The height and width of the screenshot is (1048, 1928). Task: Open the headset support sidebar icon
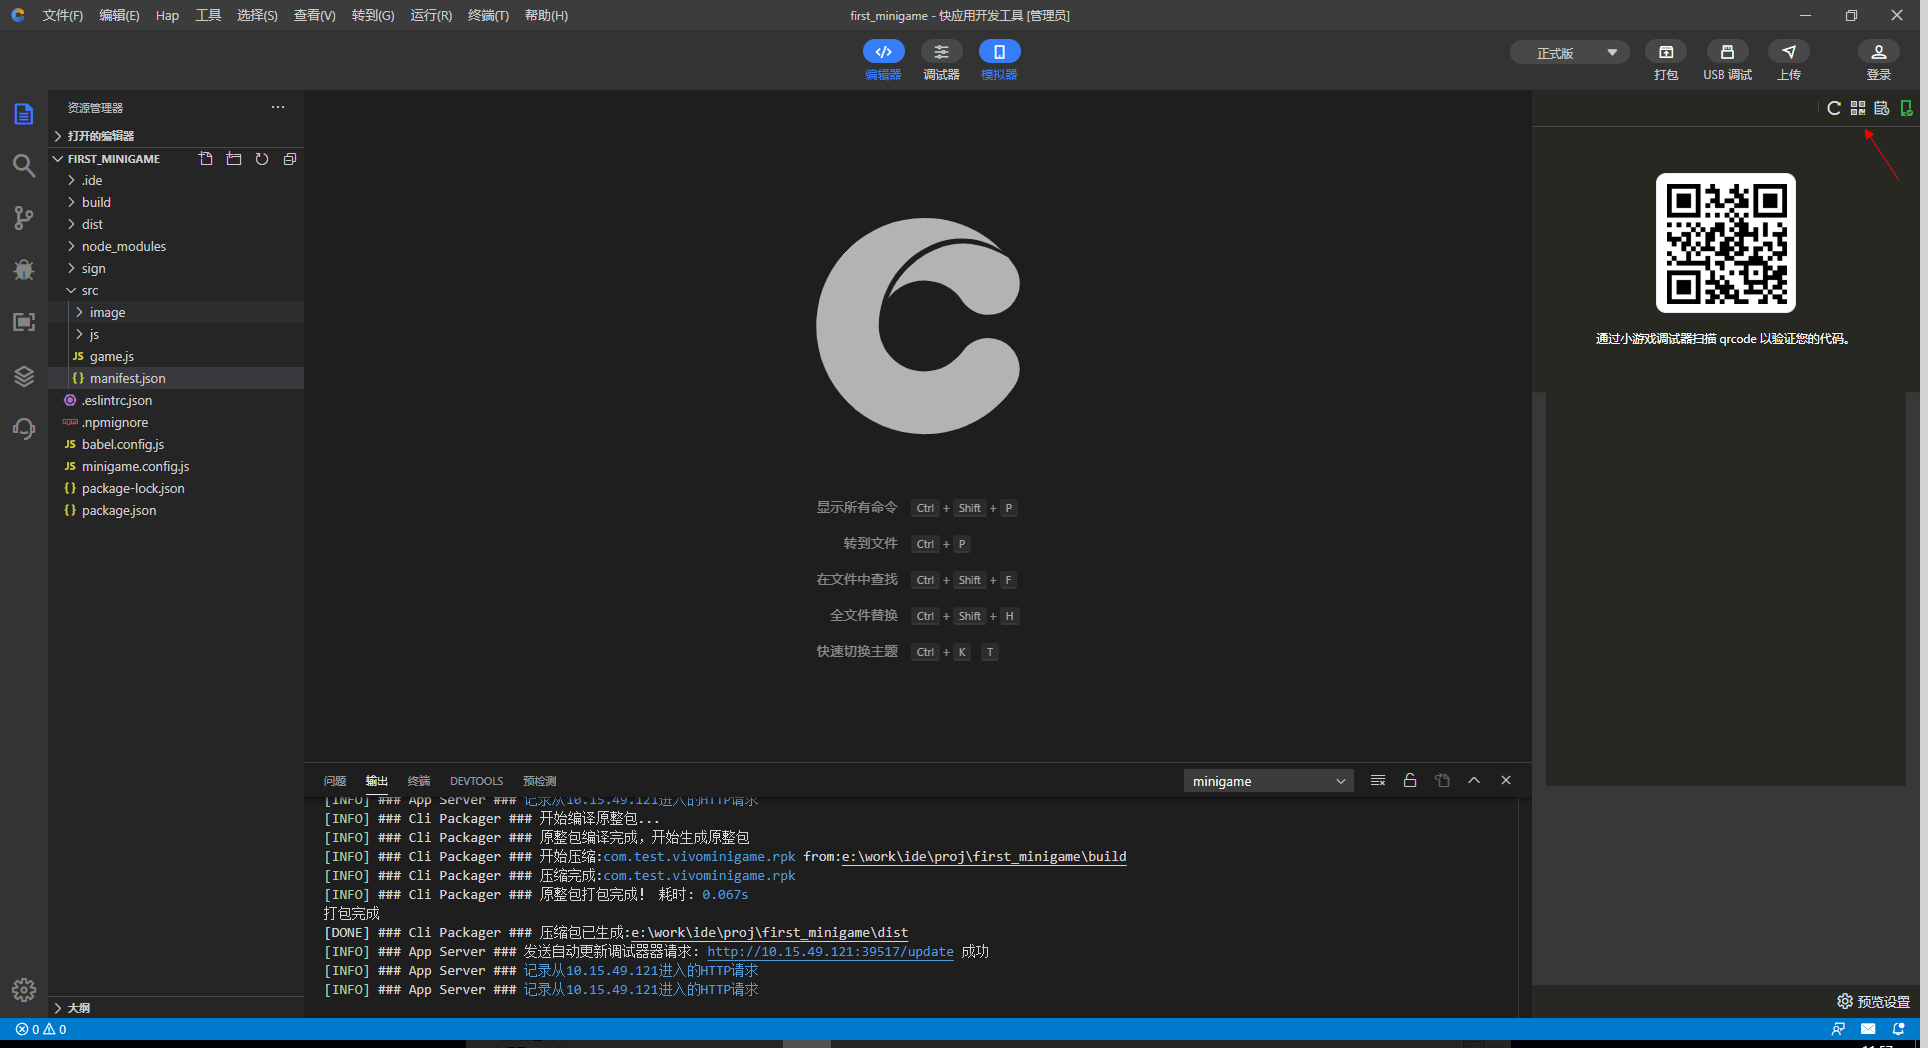point(24,428)
